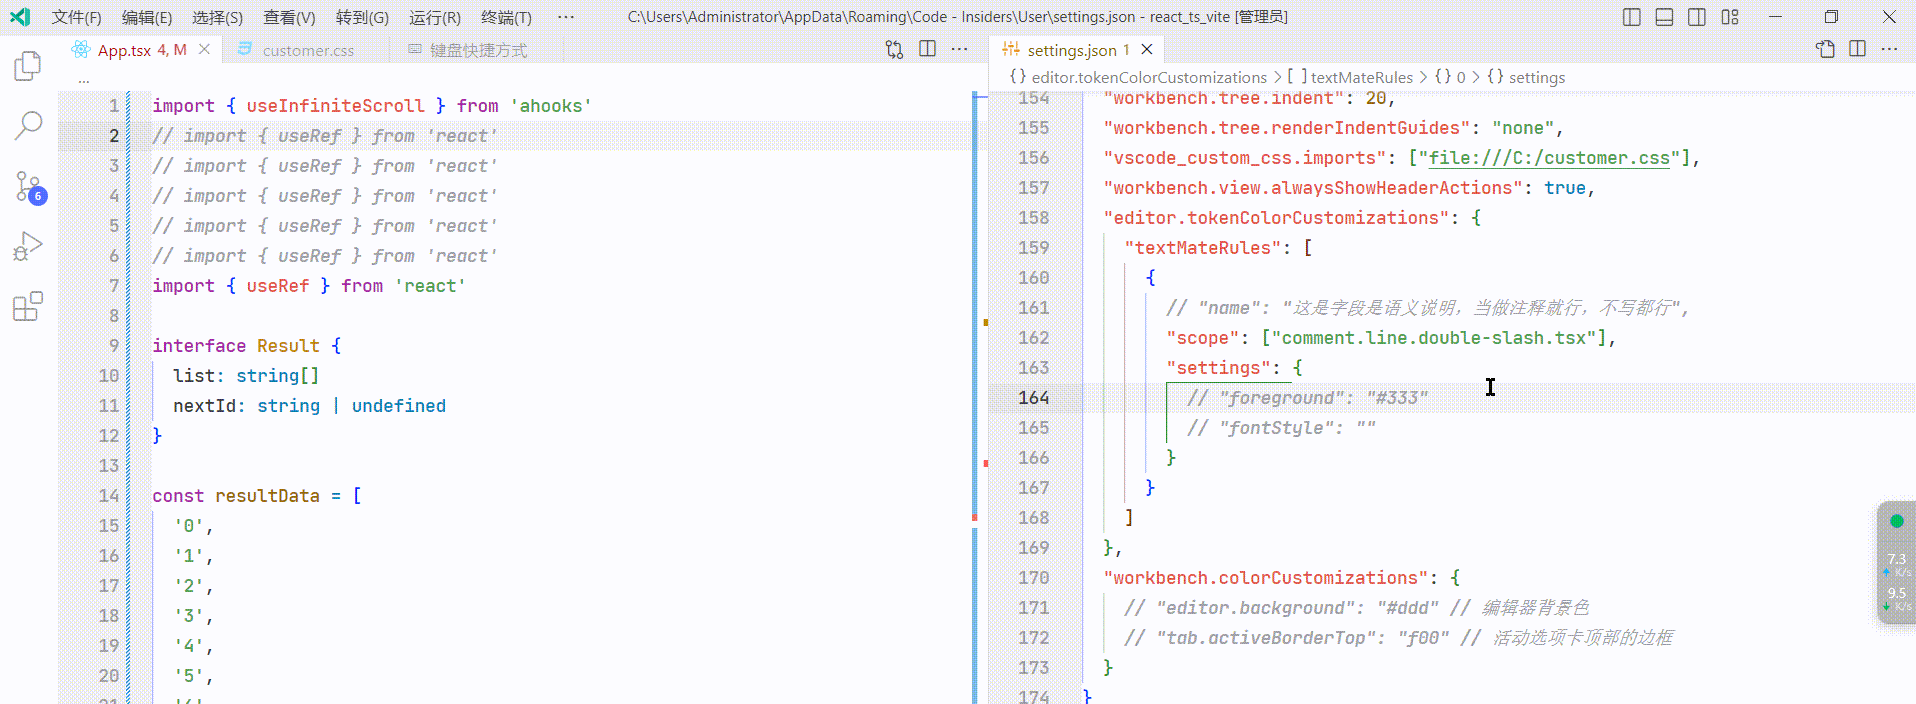Viewport: 1916px width, 704px height.
Task: Click "textMateRules" key on line 159
Action: tap(1203, 247)
